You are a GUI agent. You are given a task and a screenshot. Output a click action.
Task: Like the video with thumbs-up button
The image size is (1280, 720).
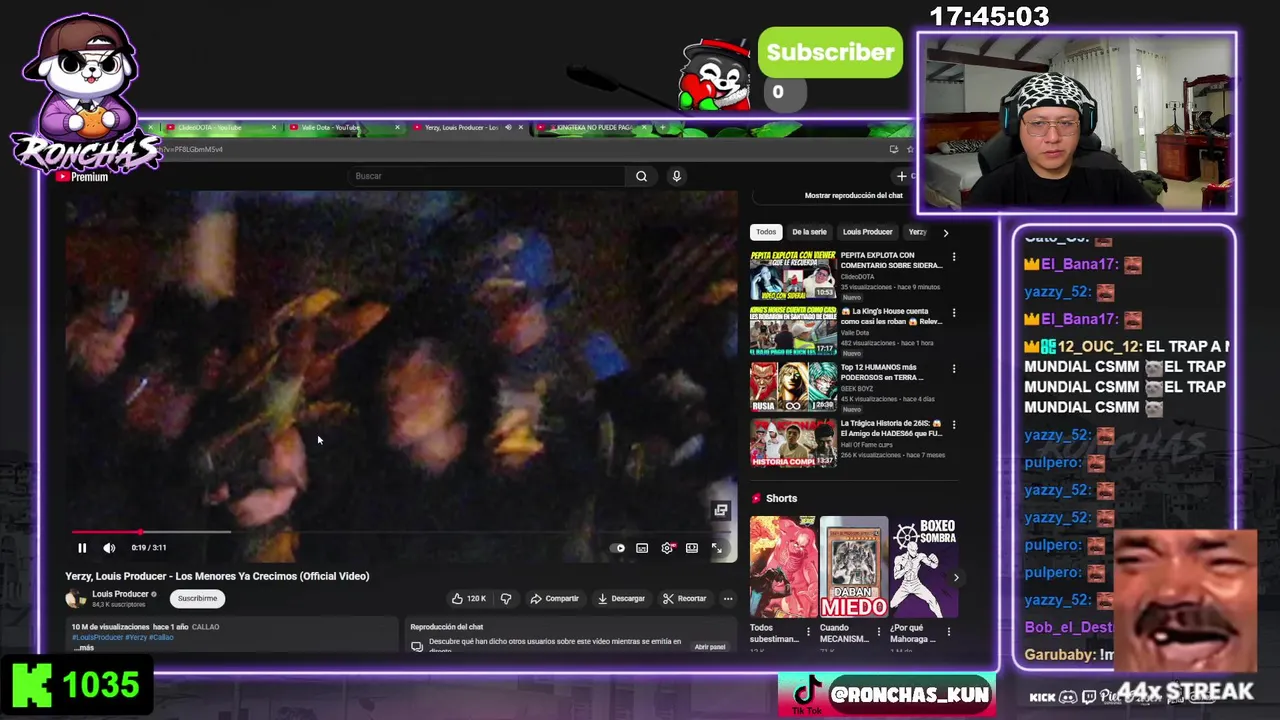click(468, 599)
